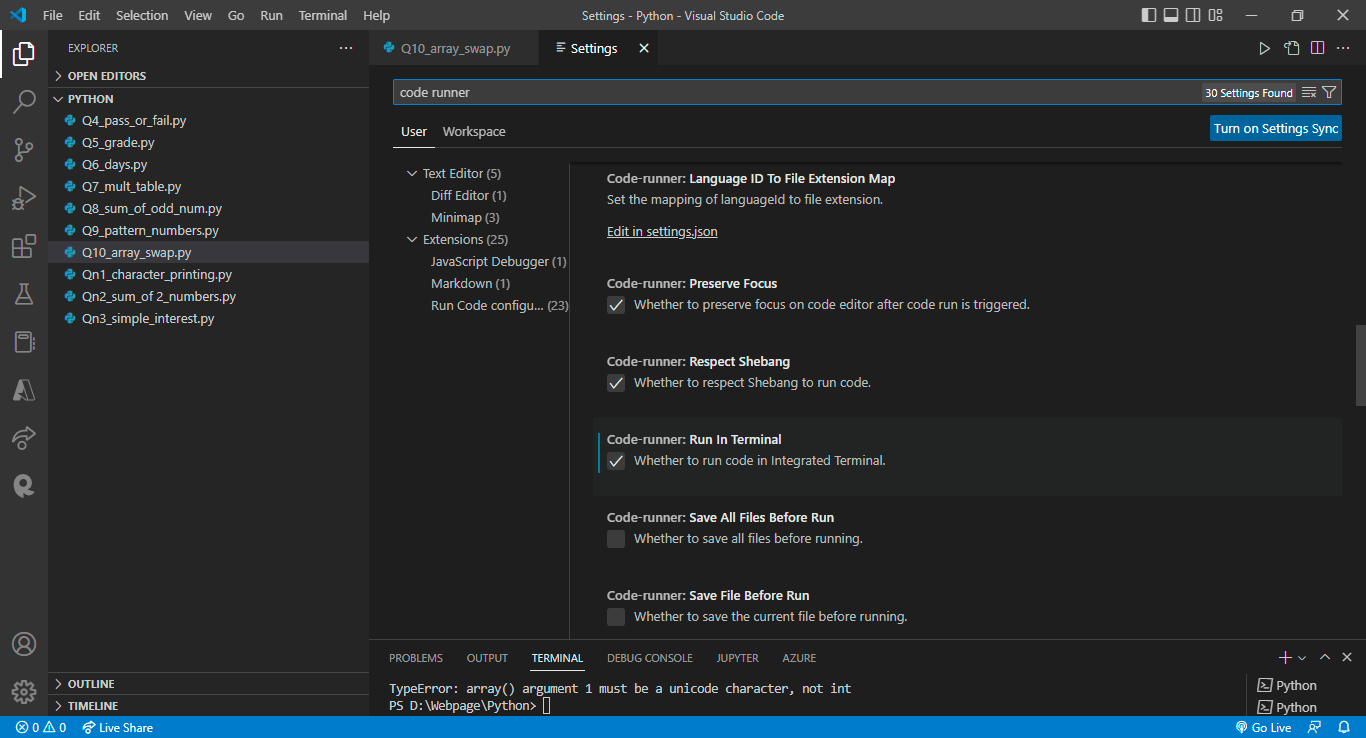Viewport: 1366px width, 738px height.
Task: Click Go Live in status bar
Action: (1264, 727)
